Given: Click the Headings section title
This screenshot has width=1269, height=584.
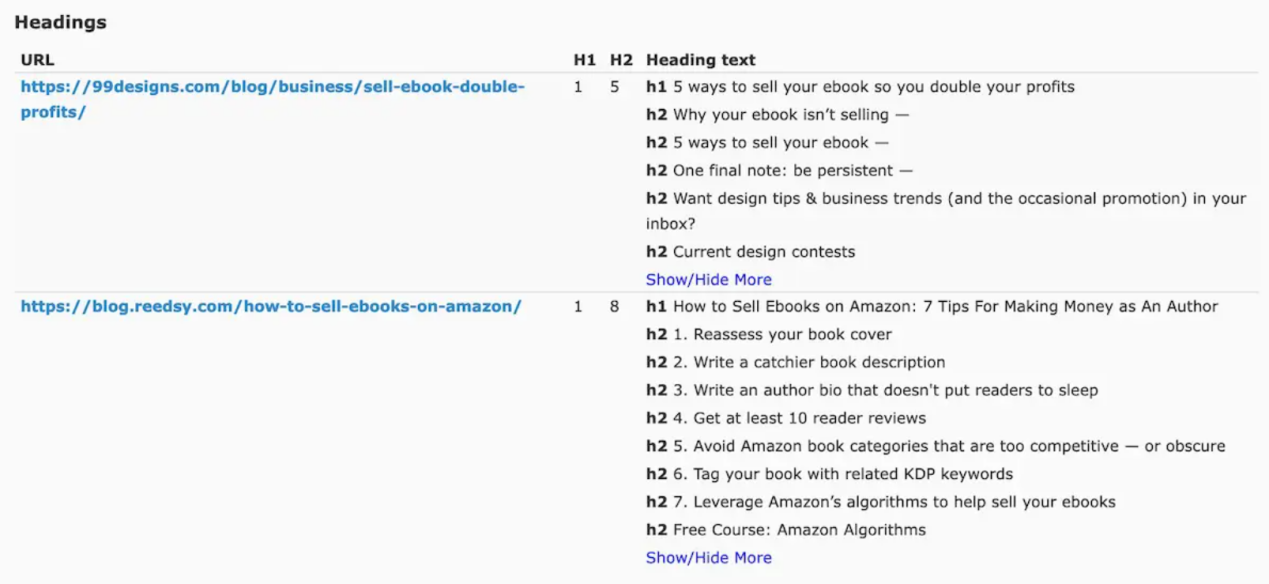Looking at the screenshot, I should tap(60, 22).
